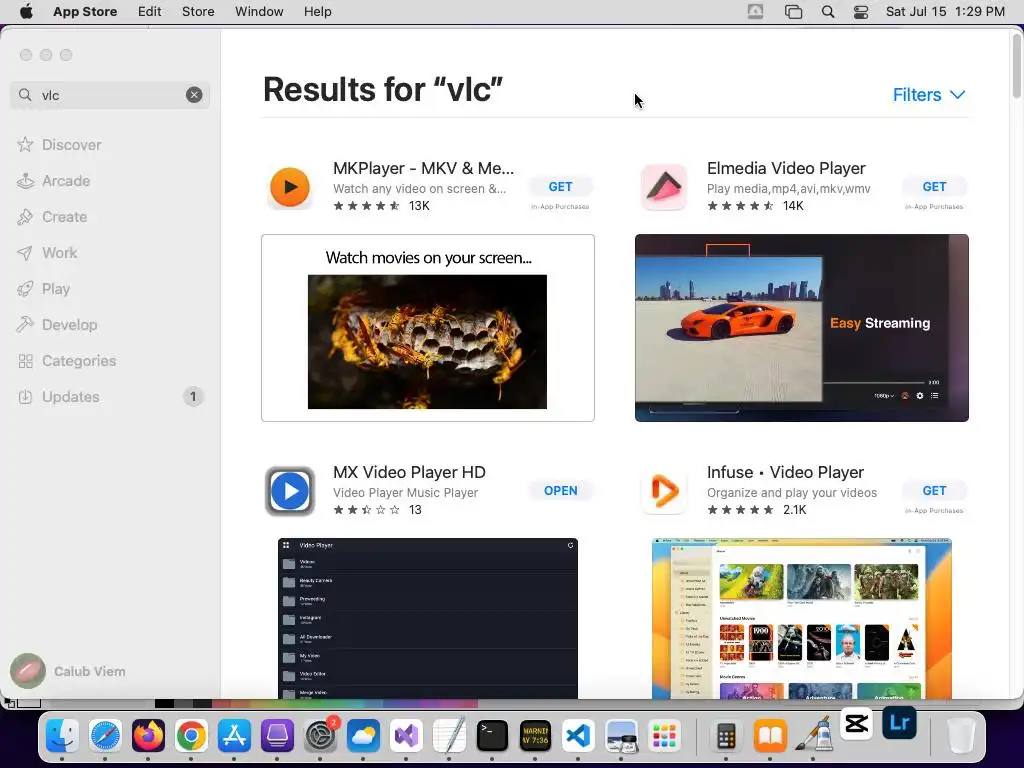Screen dimensions: 1024x768
Task: Open TextEdit from the Dock
Action: (x=449, y=737)
